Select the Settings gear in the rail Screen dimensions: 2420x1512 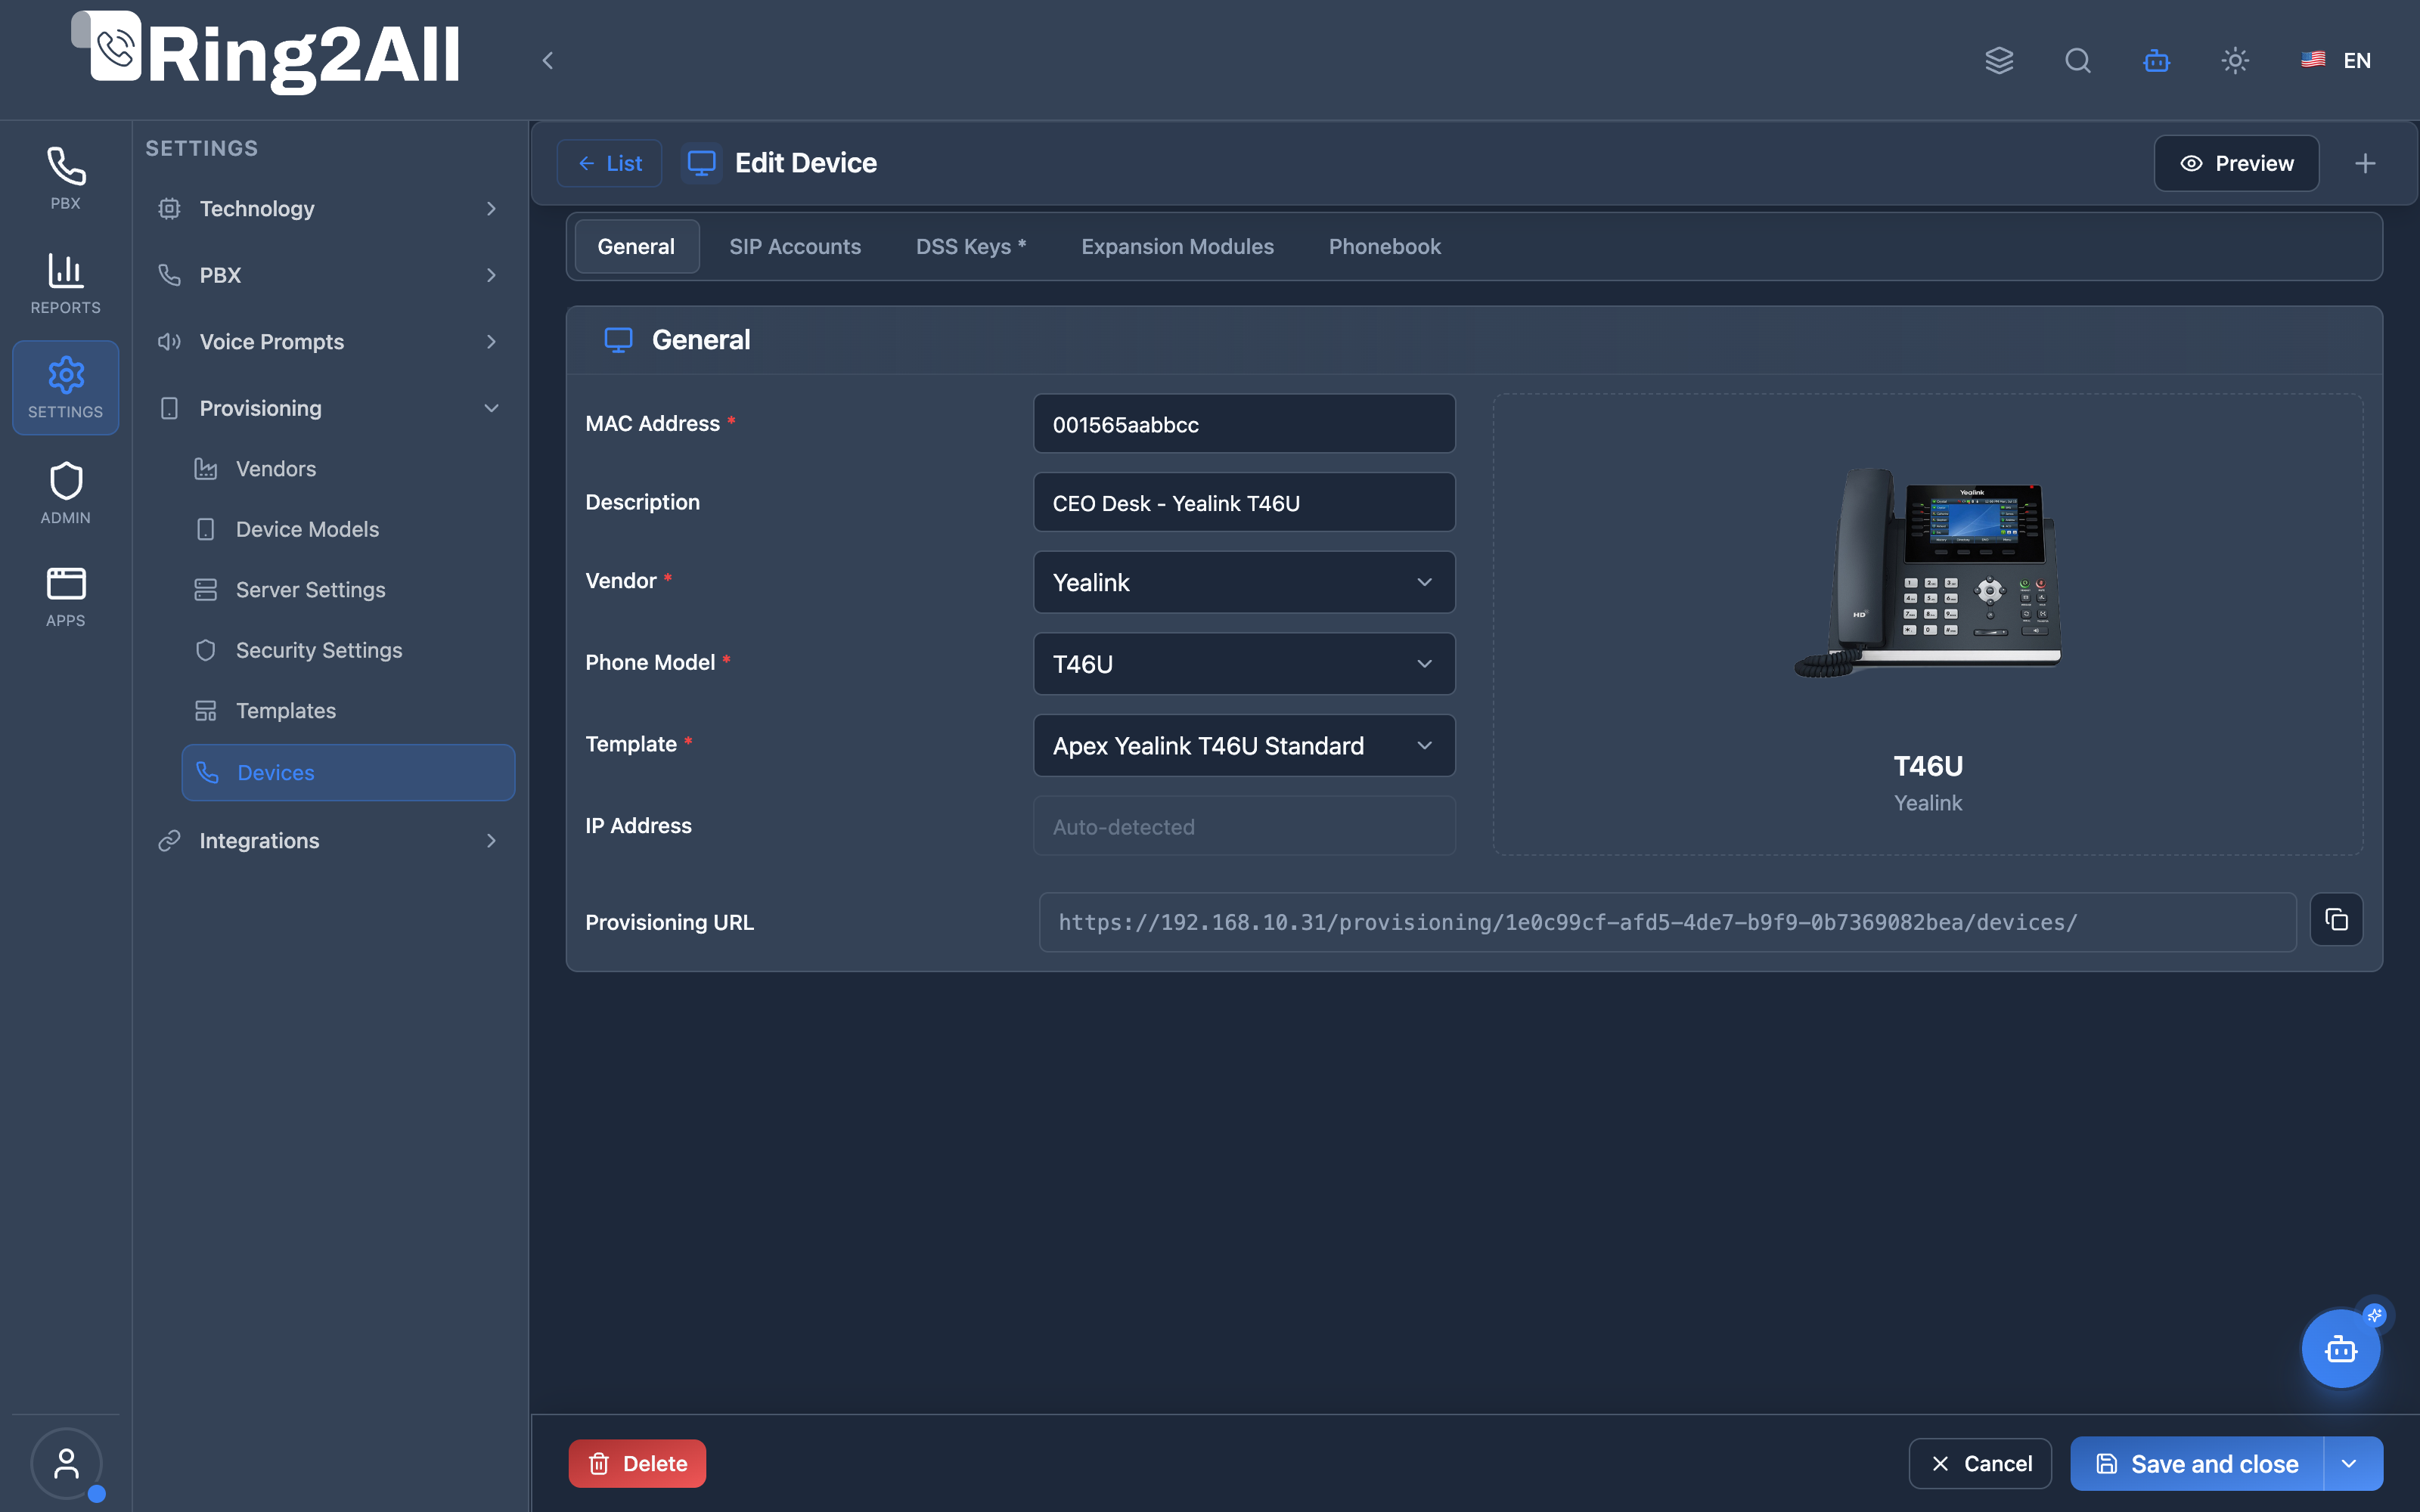pyautogui.click(x=65, y=388)
